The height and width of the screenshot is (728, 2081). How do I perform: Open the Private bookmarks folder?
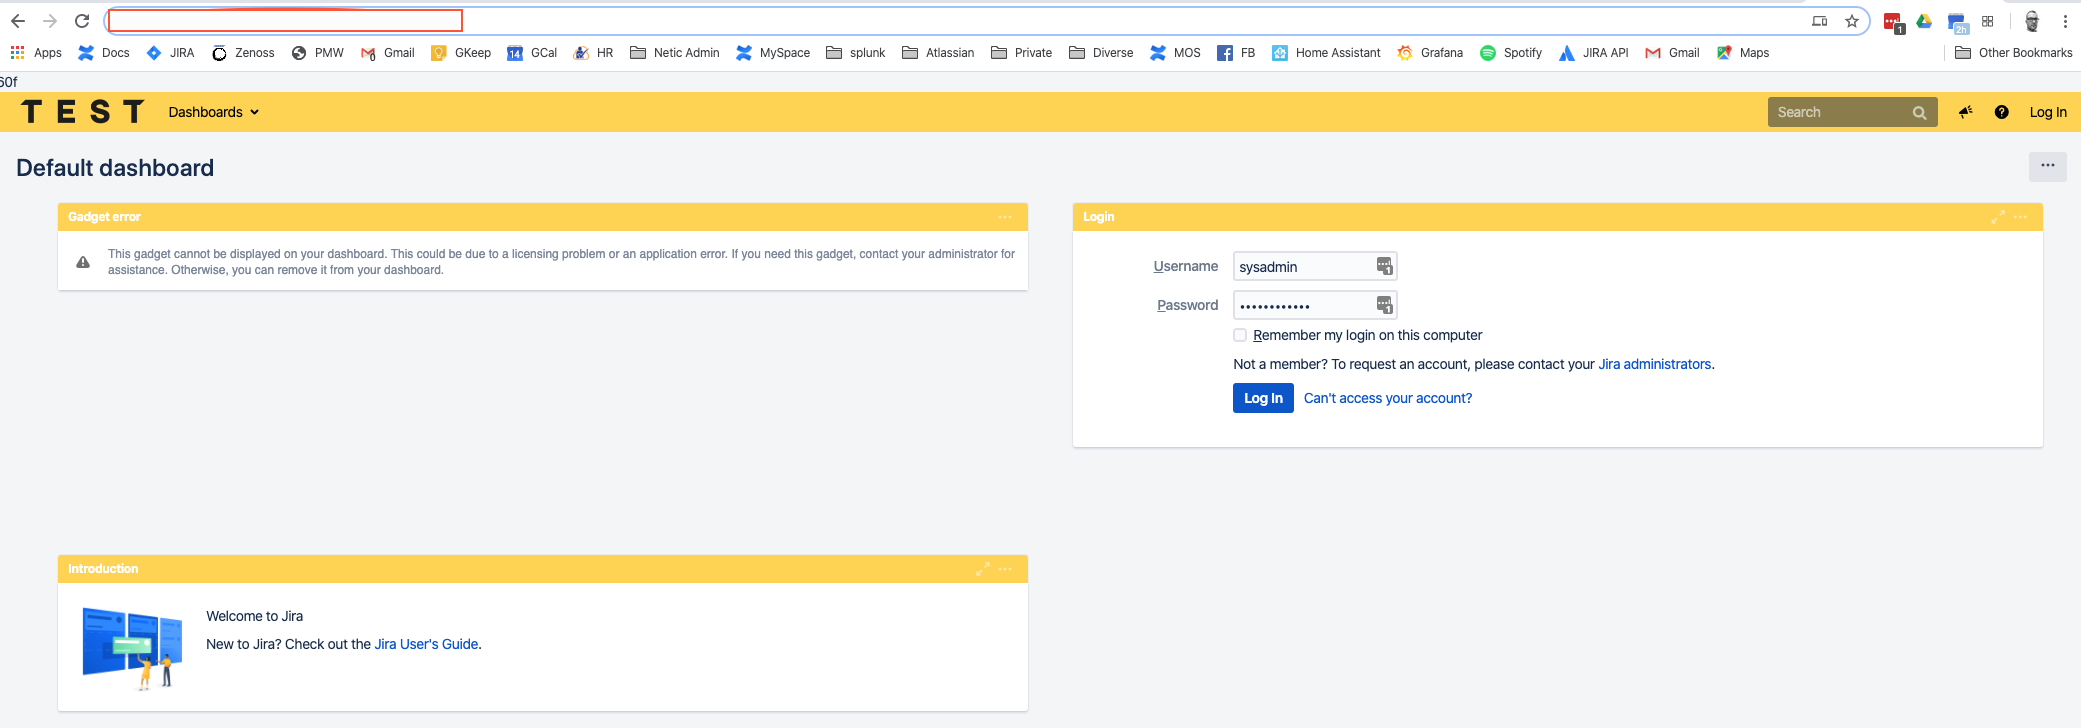pos(1021,53)
